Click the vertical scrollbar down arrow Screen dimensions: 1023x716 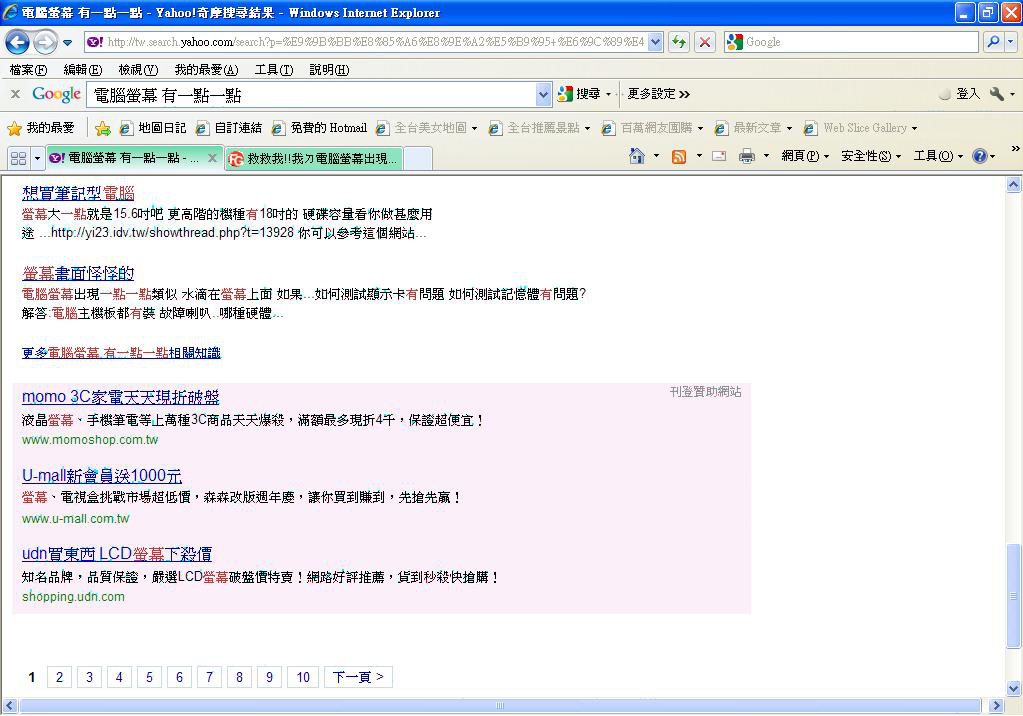[x=1013, y=688]
